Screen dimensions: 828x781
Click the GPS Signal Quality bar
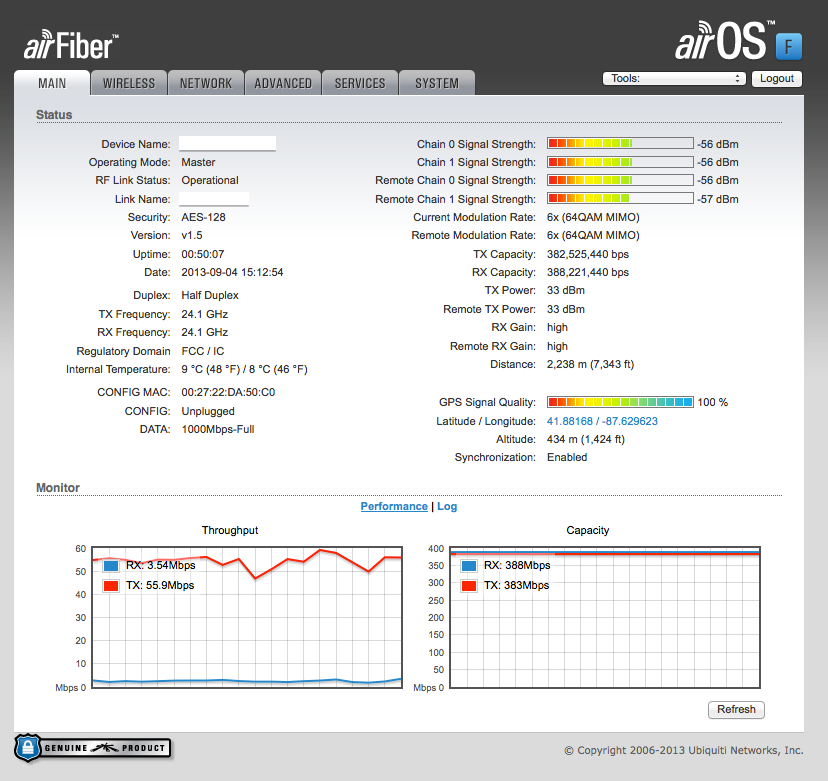[x=620, y=402]
